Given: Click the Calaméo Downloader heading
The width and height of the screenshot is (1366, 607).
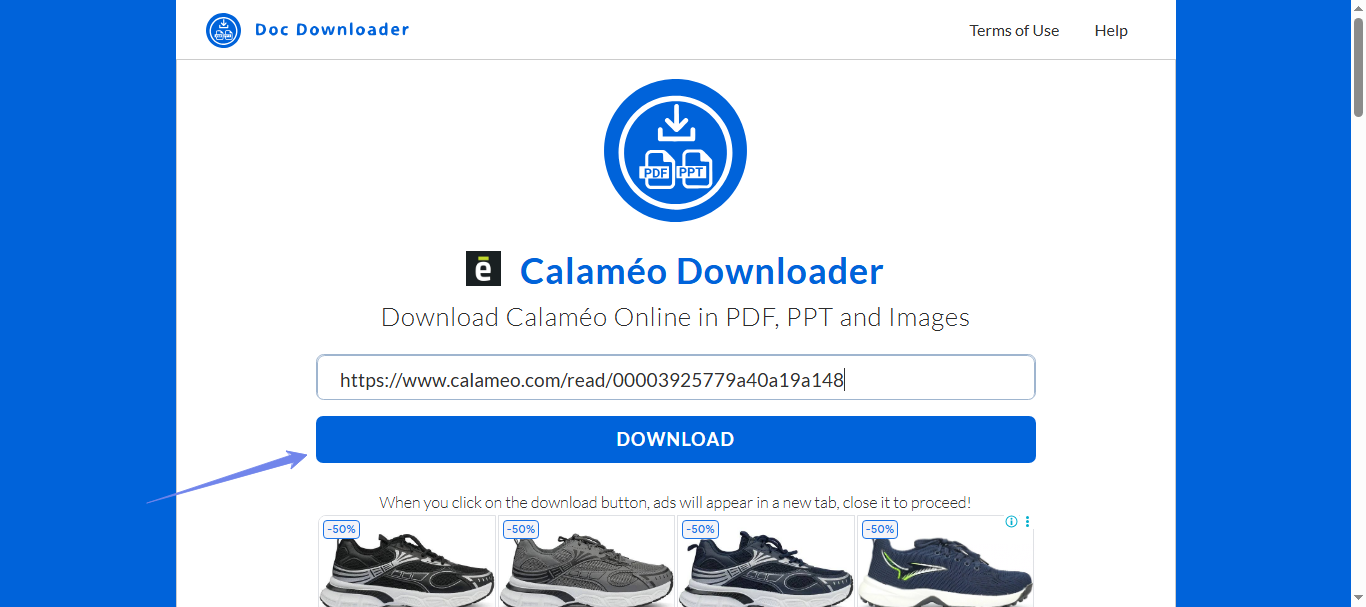Looking at the screenshot, I should (x=701, y=271).
